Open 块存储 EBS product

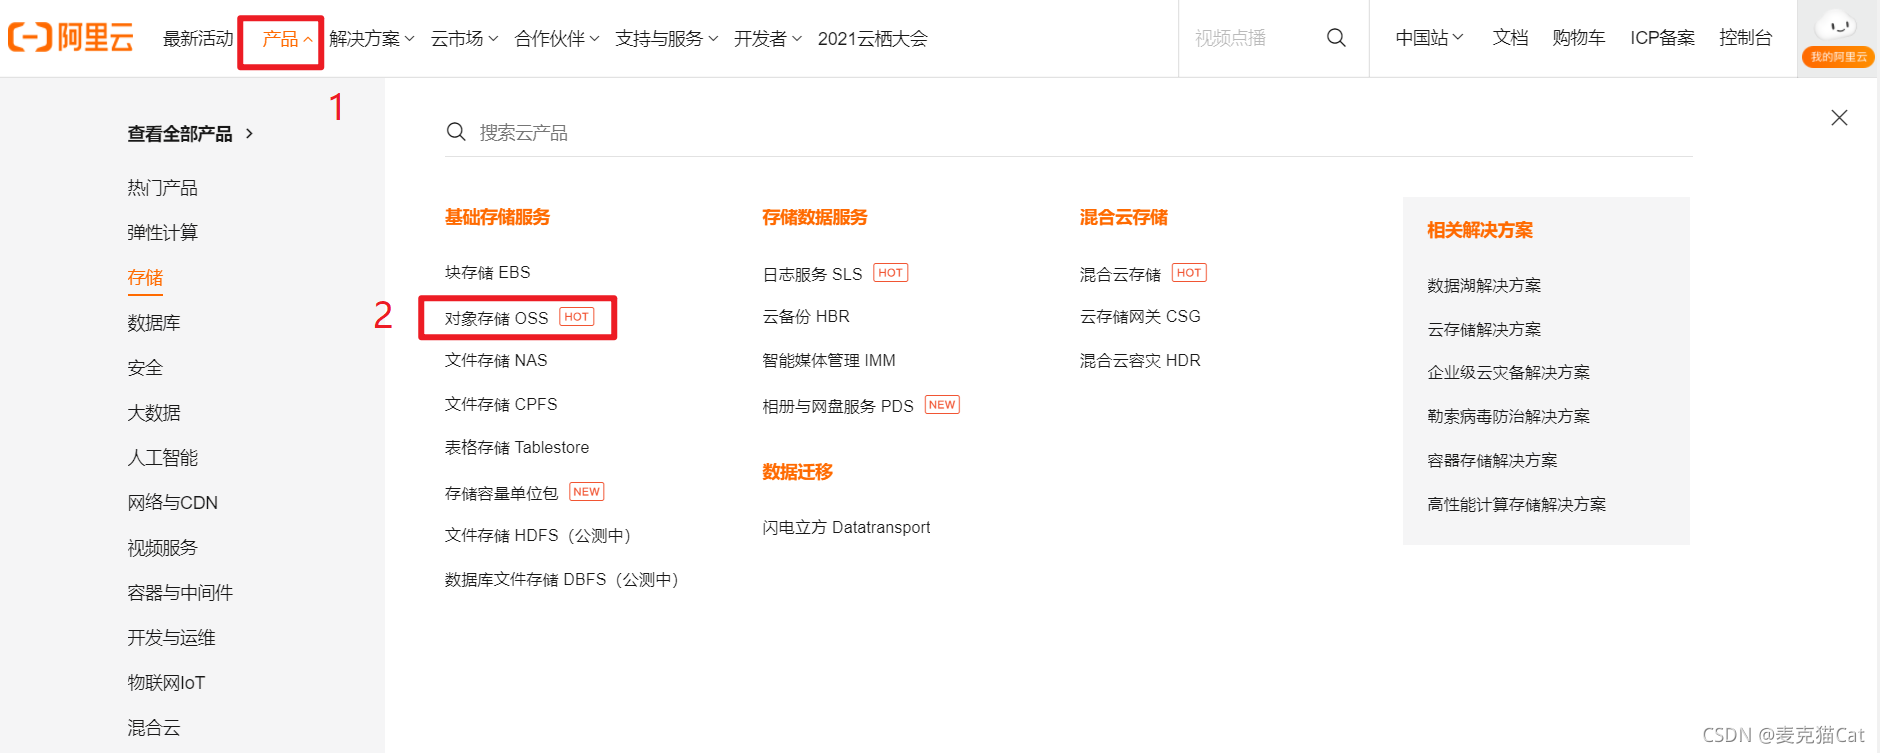tap(488, 273)
